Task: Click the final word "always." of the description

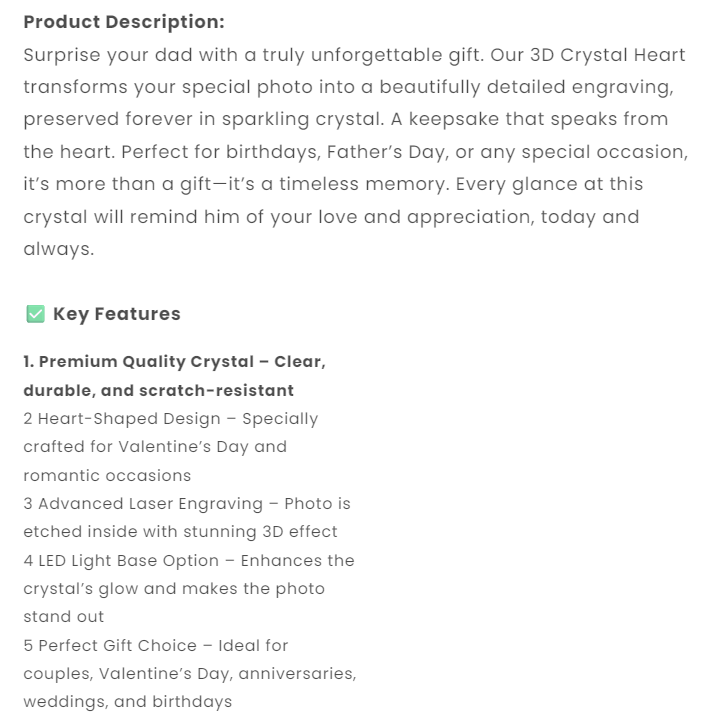Action: pos(59,249)
